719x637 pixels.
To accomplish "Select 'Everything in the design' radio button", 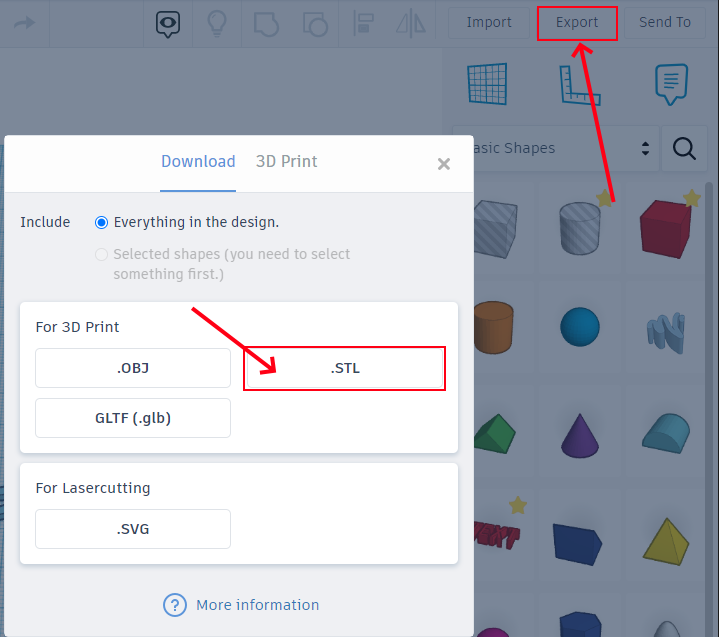I will coord(101,222).
